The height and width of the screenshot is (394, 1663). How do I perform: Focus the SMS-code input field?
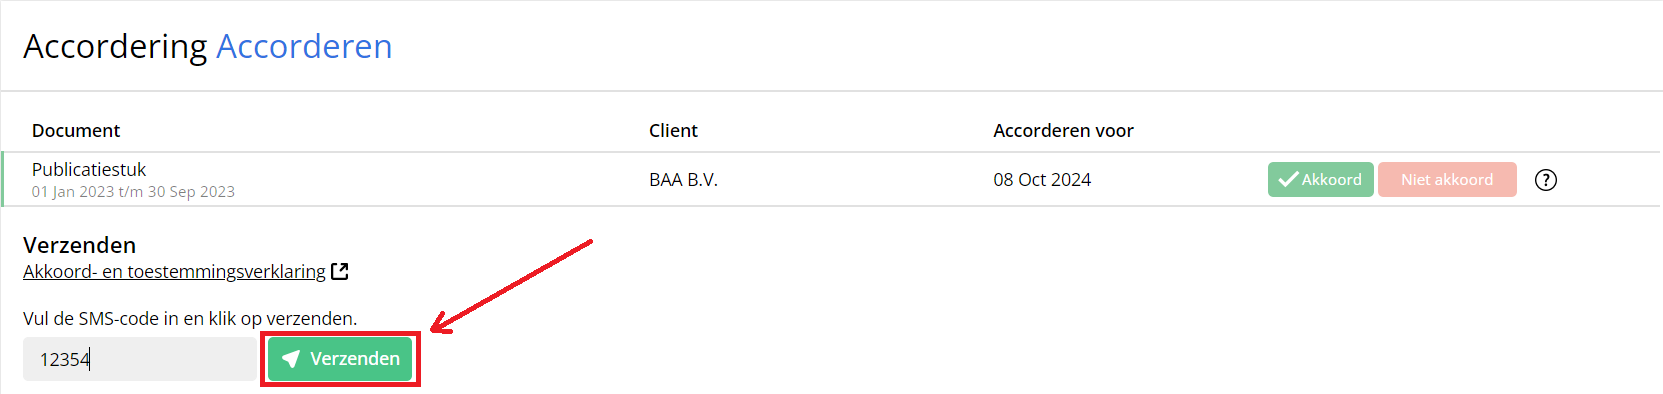pos(140,359)
